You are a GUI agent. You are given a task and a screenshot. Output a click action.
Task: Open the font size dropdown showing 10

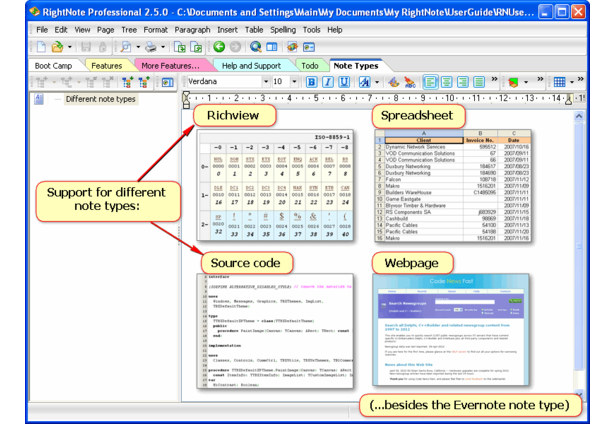294,82
